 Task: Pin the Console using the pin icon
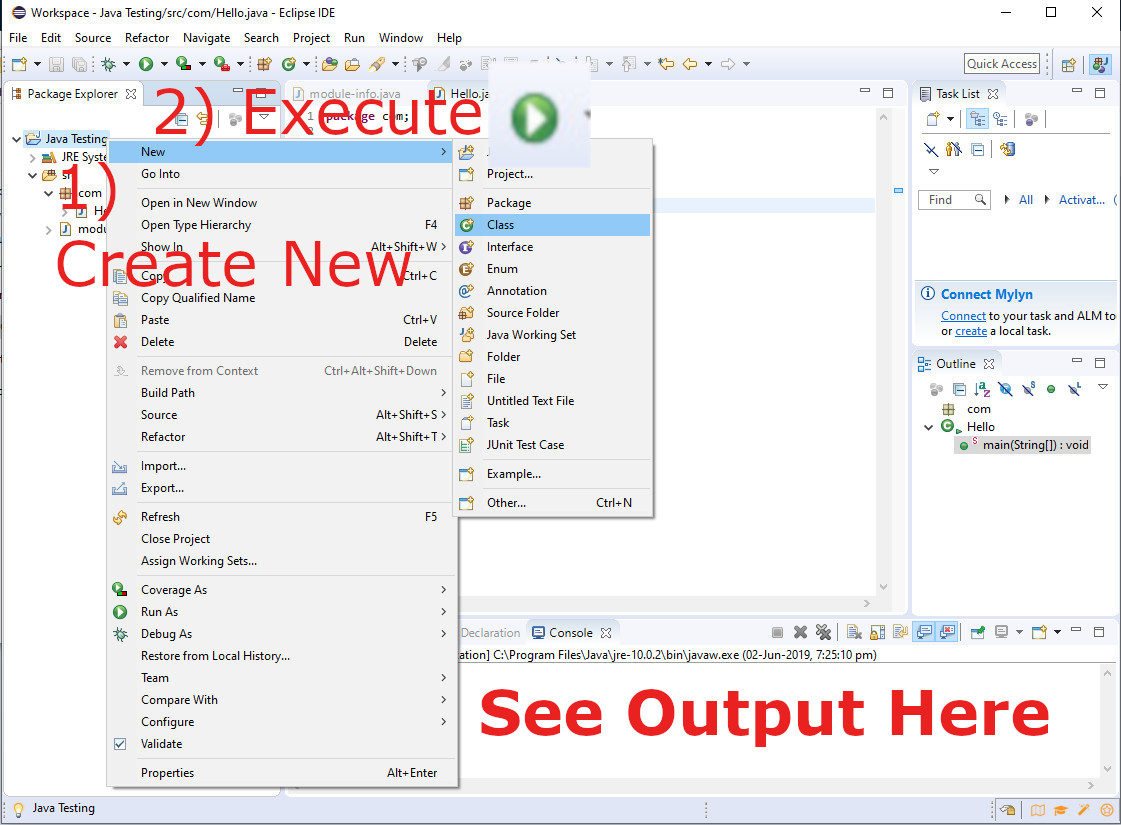[976, 632]
